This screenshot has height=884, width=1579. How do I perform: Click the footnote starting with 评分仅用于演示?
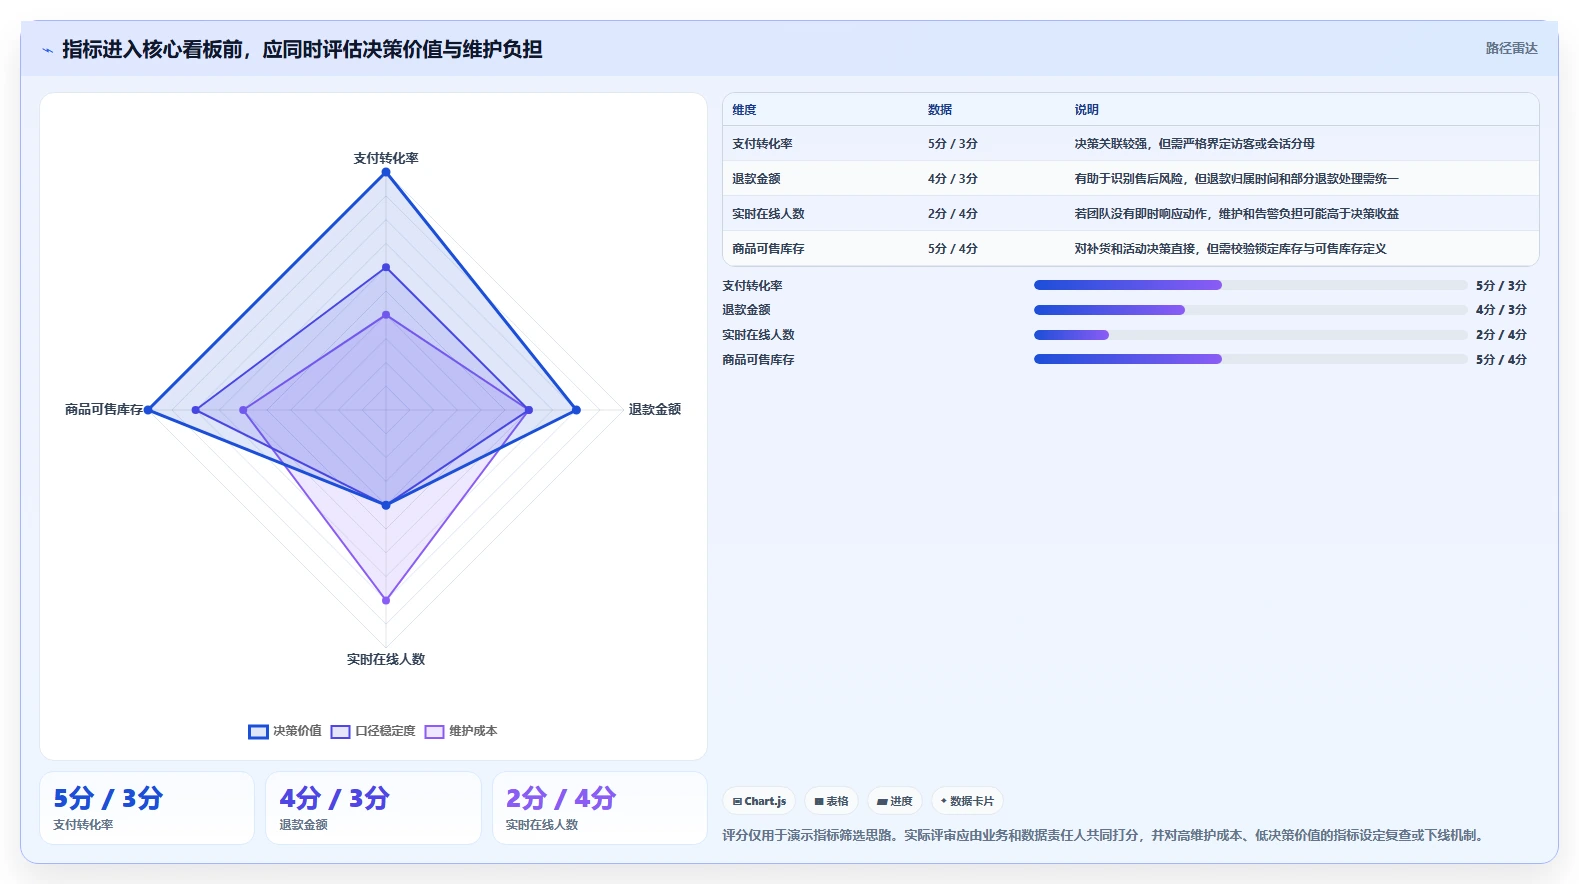click(1105, 835)
